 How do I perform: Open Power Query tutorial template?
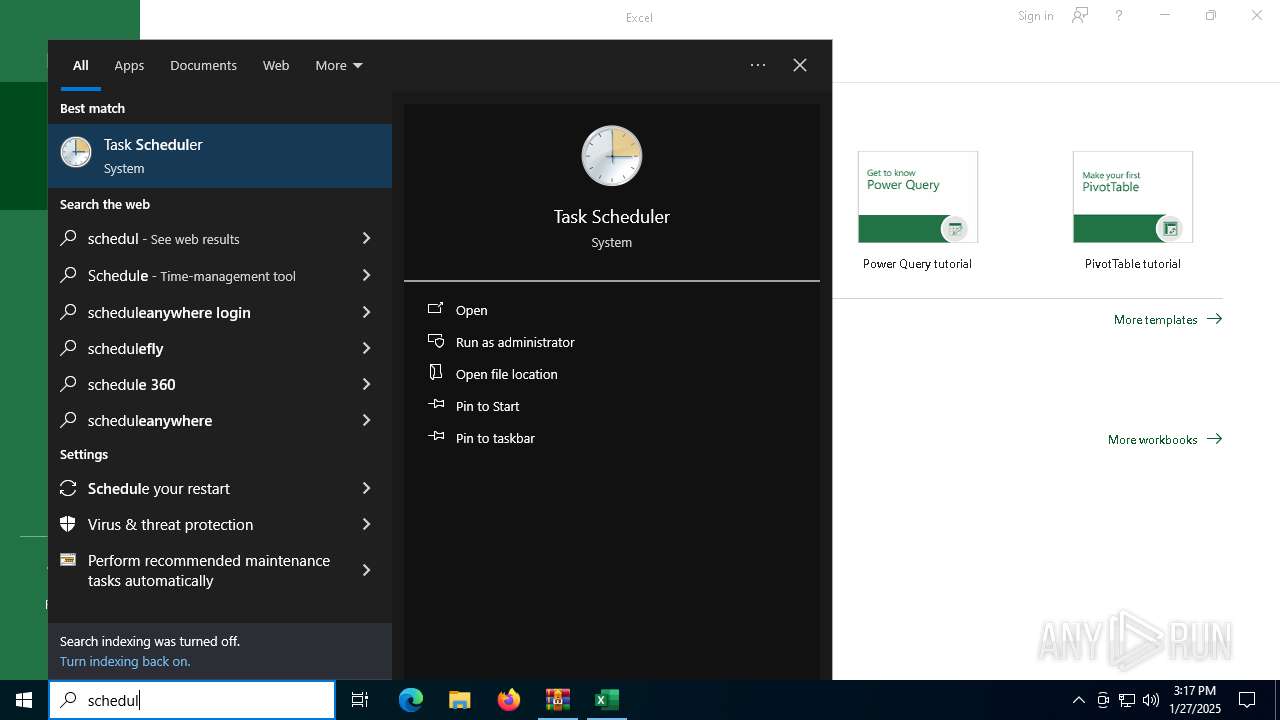(918, 197)
